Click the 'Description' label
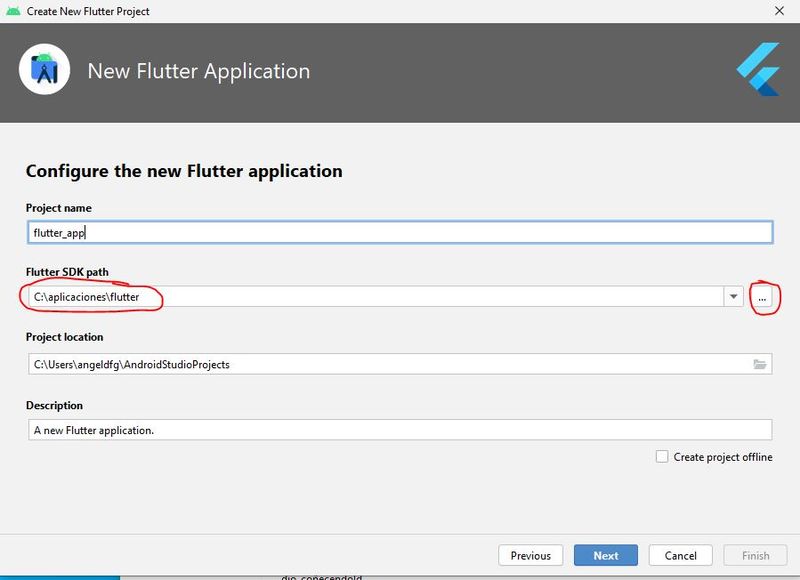Viewport: 800px width, 580px height. point(54,406)
